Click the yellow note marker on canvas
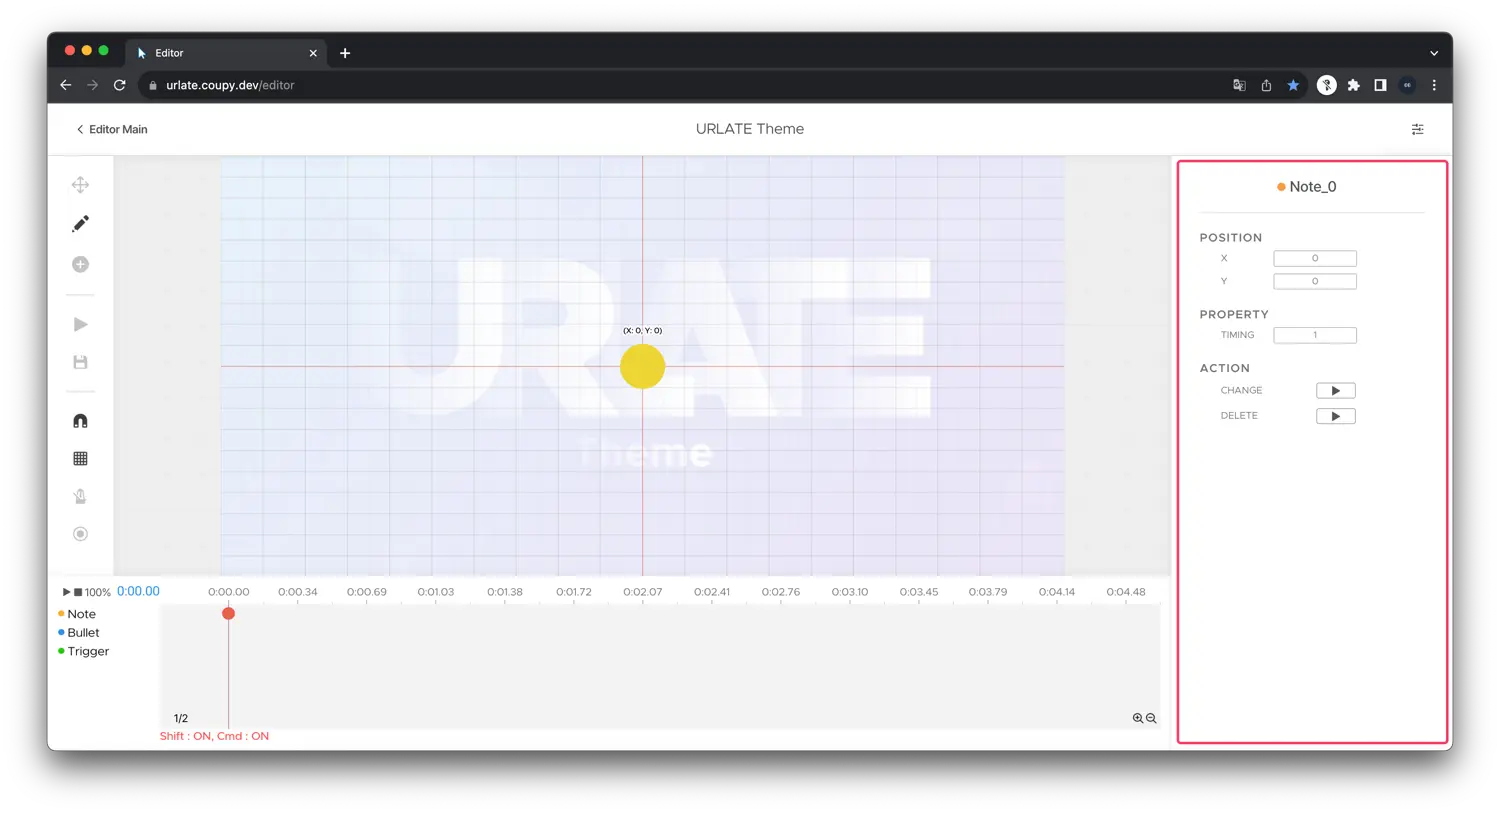Screen dimensions: 1500x813 coord(642,367)
